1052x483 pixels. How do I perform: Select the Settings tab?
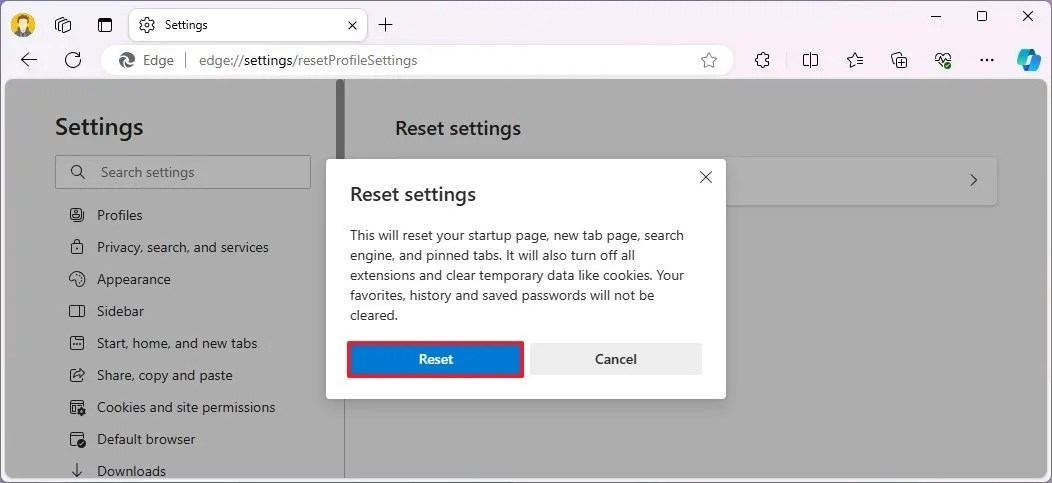(x=248, y=25)
